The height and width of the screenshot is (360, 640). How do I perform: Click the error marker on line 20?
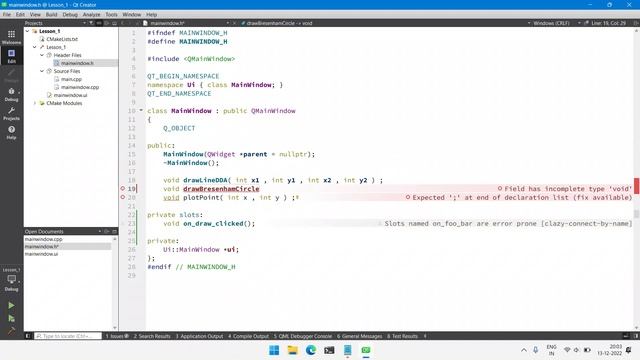[x=122, y=197]
